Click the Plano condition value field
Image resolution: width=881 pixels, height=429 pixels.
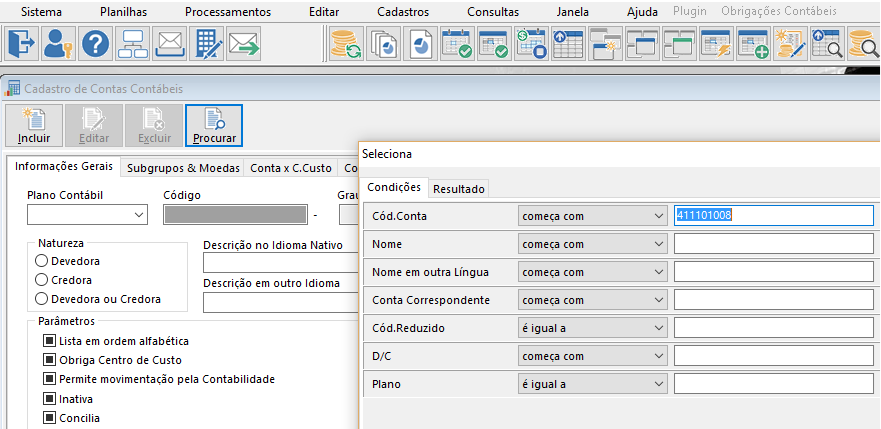click(x=774, y=384)
